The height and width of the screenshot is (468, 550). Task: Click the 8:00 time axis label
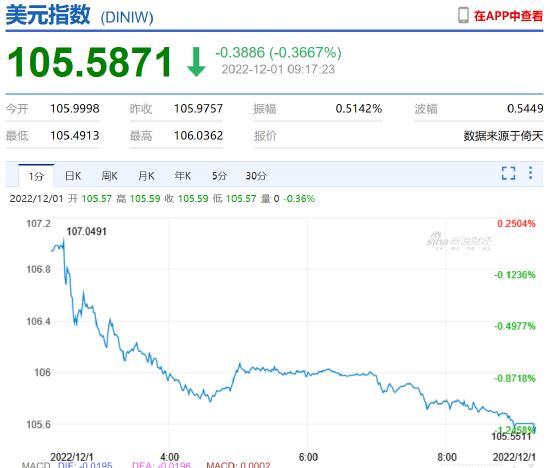tap(447, 457)
